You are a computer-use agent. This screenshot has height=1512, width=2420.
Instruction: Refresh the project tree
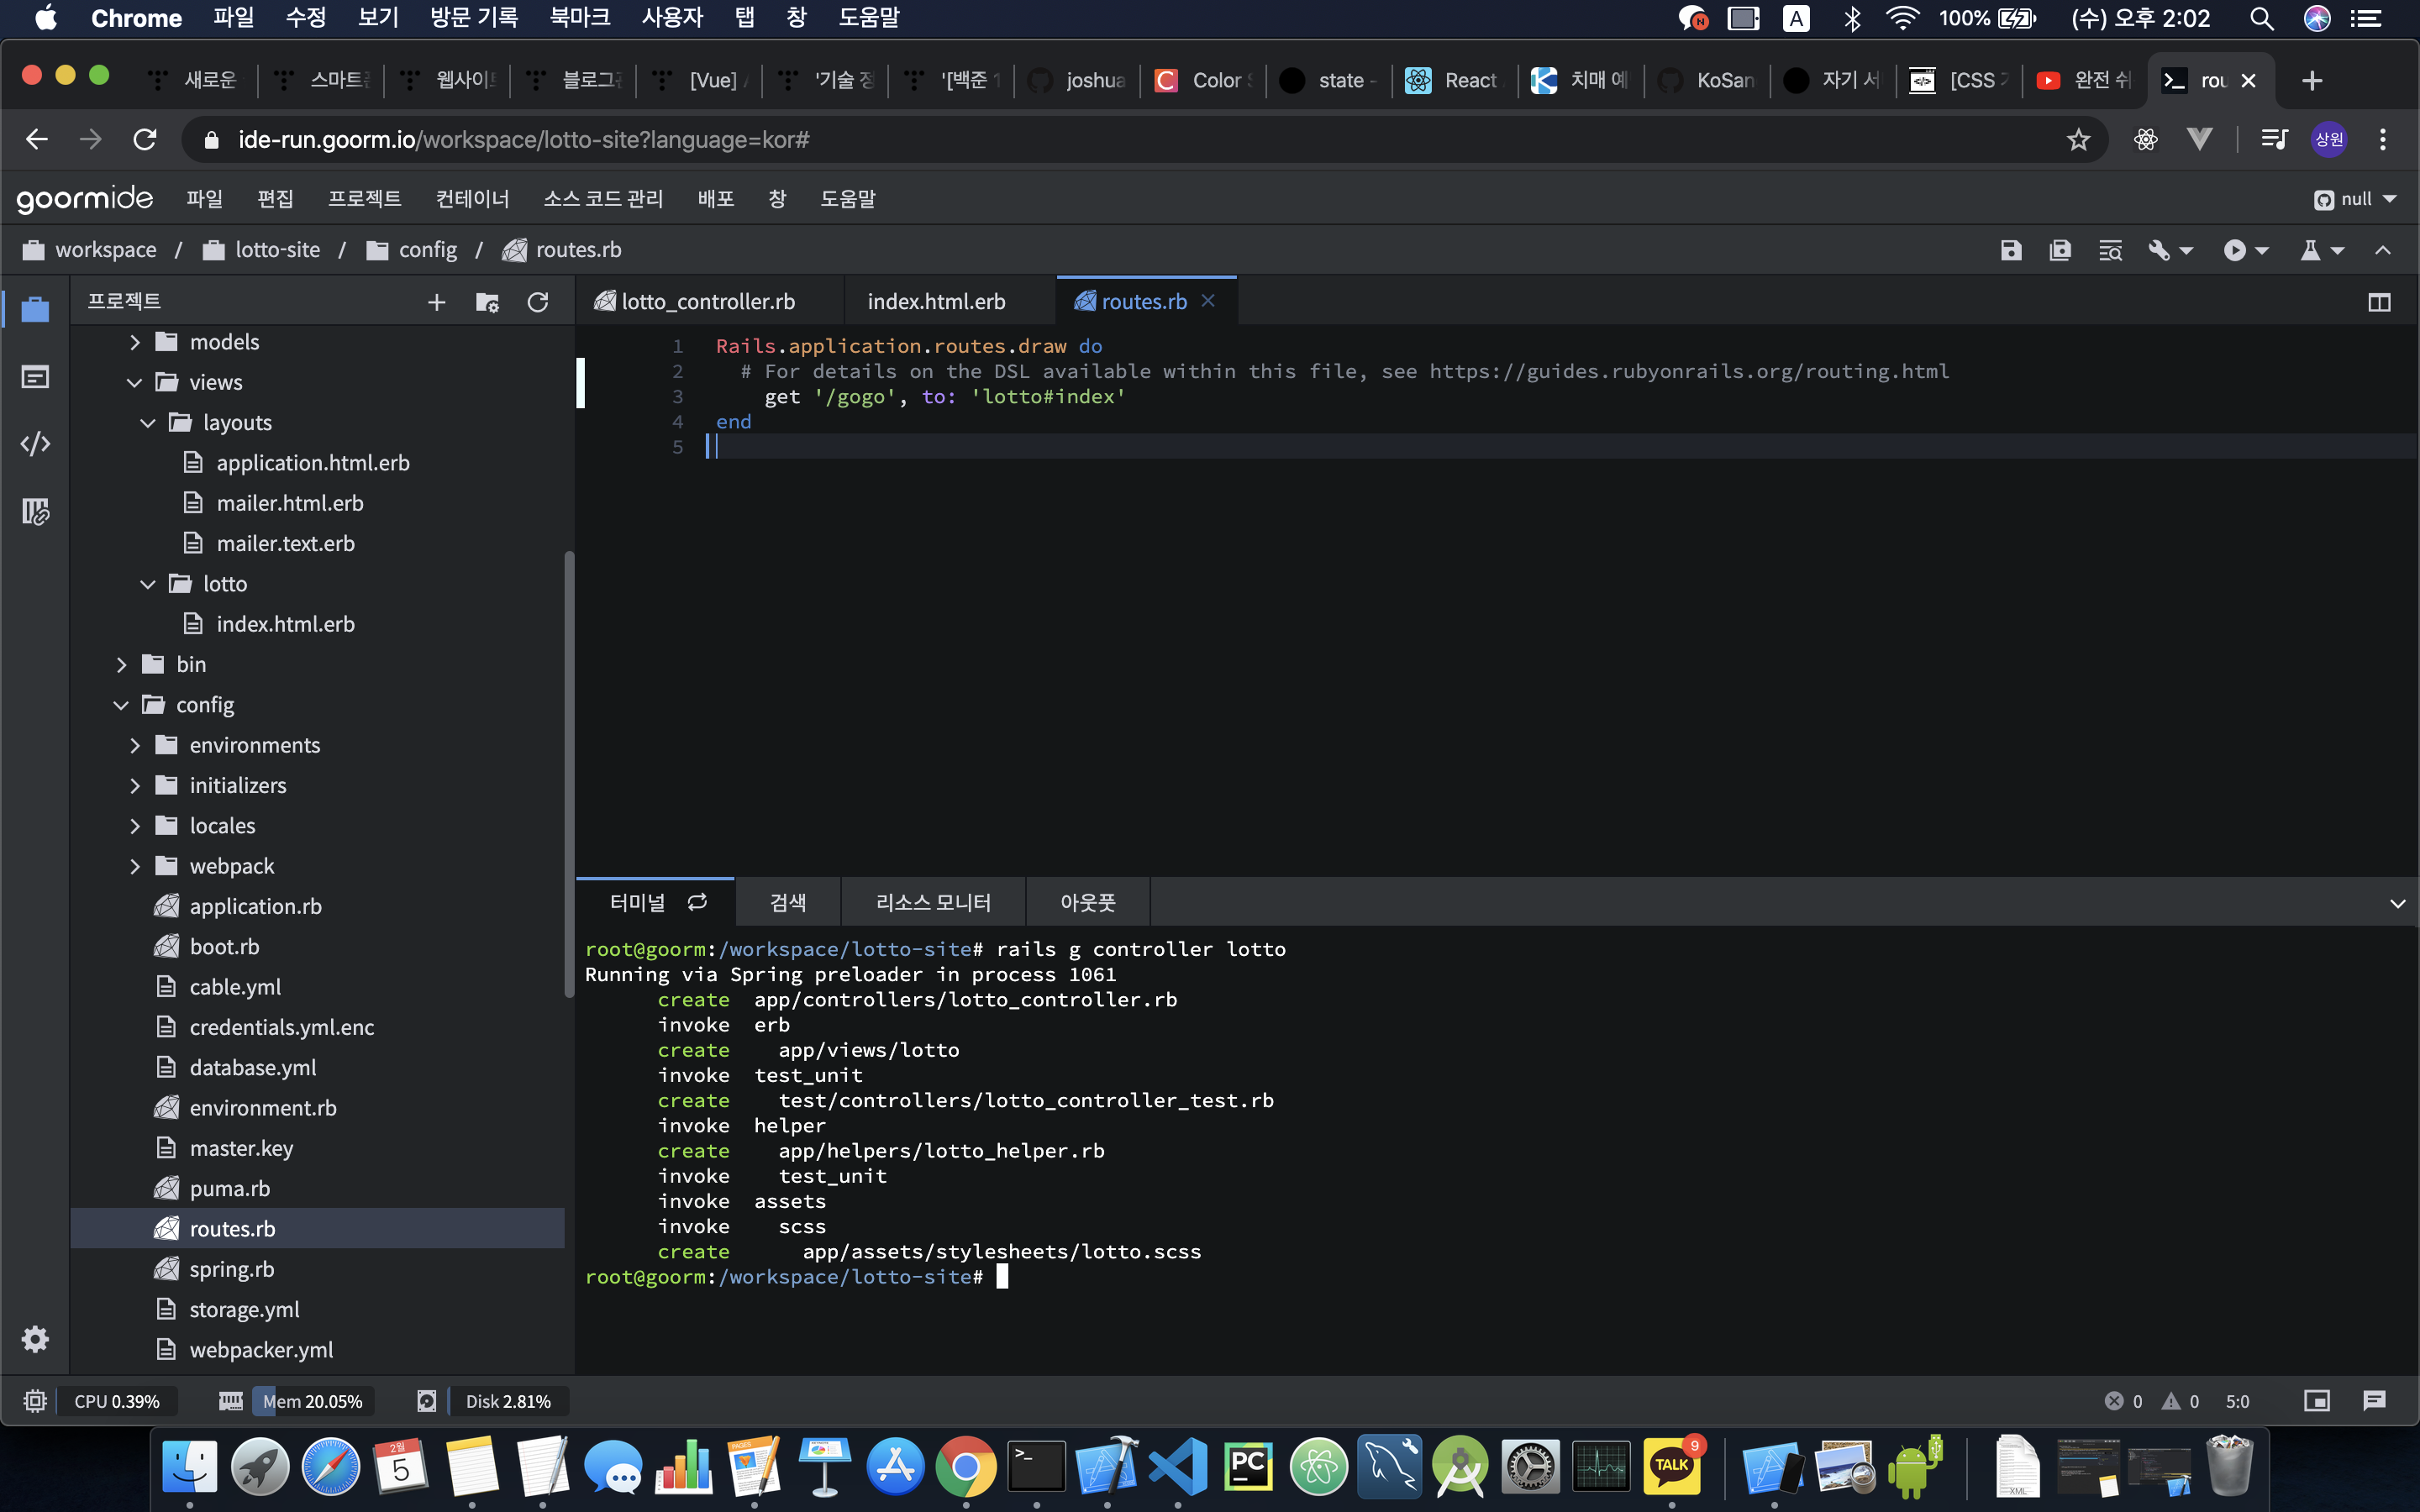538,302
